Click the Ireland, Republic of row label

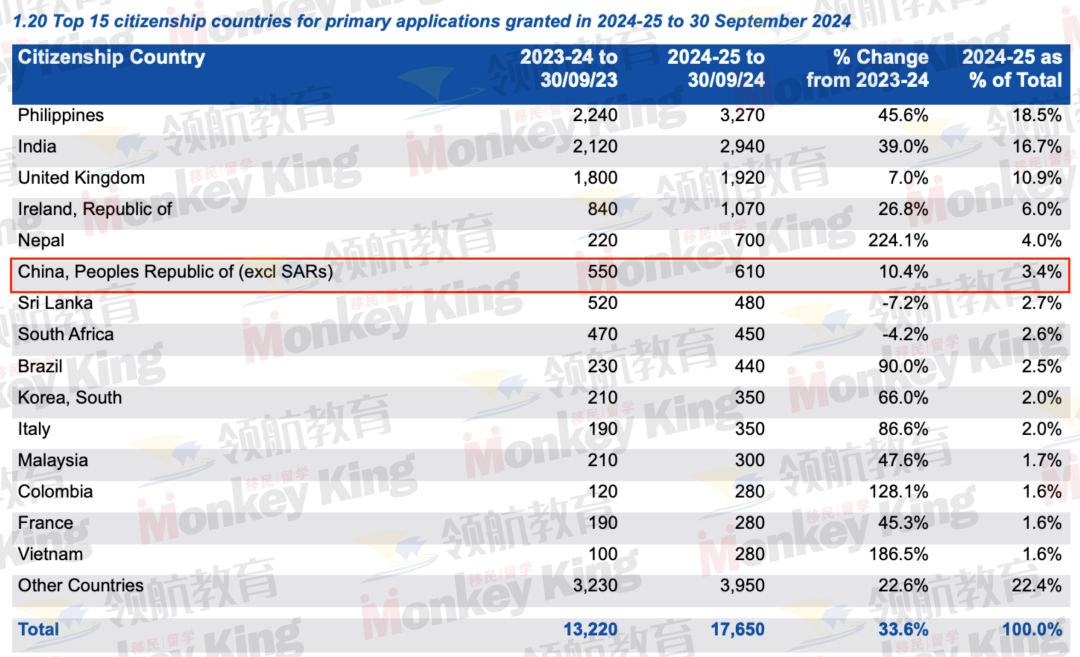click(95, 209)
